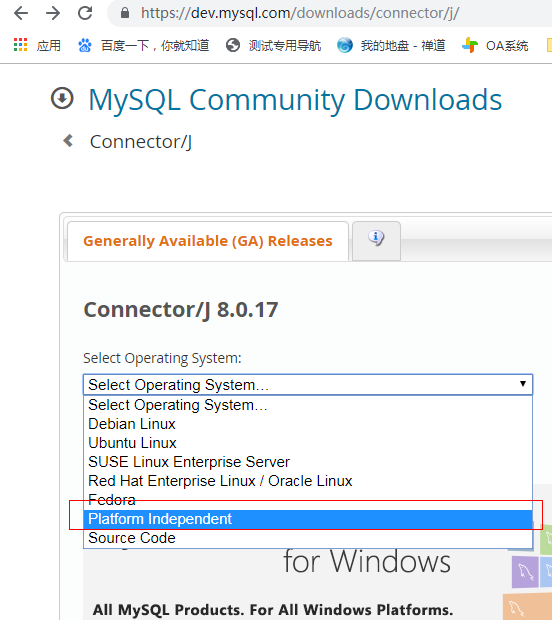Viewport: 552px width, 620px height.
Task: Reload the page with the refresh icon
Action: coord(85,13)
